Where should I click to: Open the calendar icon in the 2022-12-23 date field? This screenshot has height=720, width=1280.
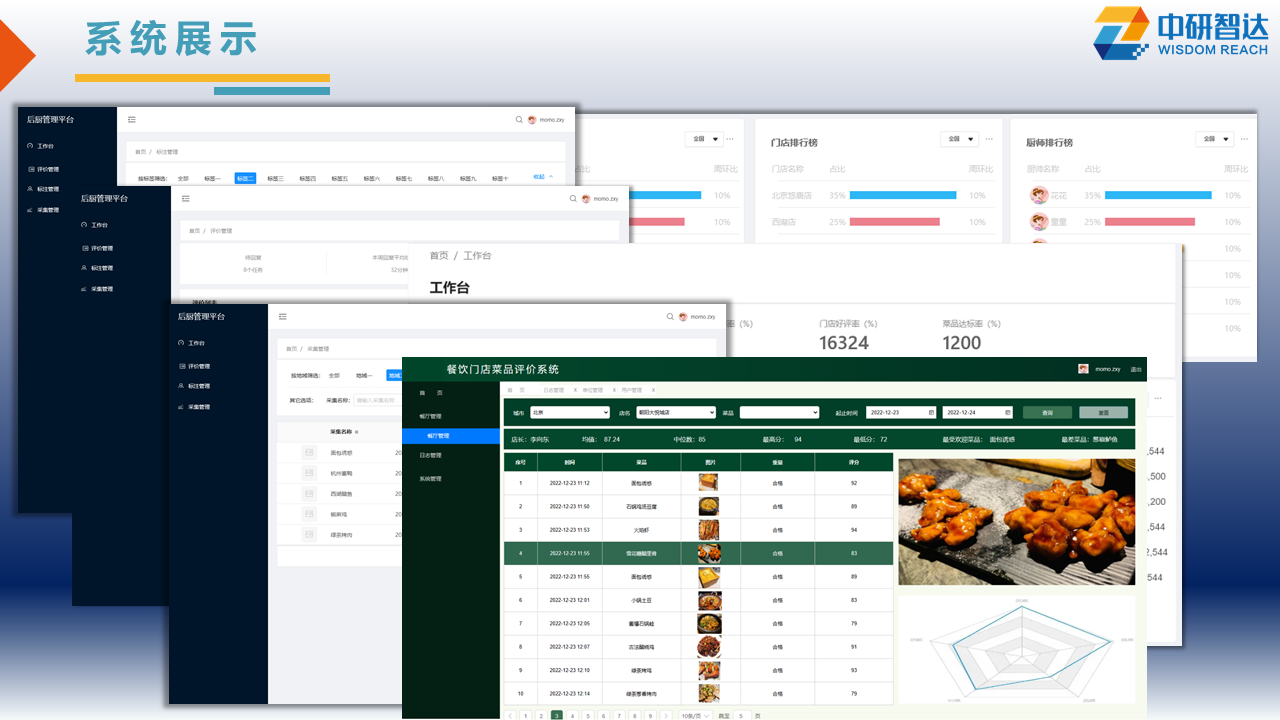point(931,412)
